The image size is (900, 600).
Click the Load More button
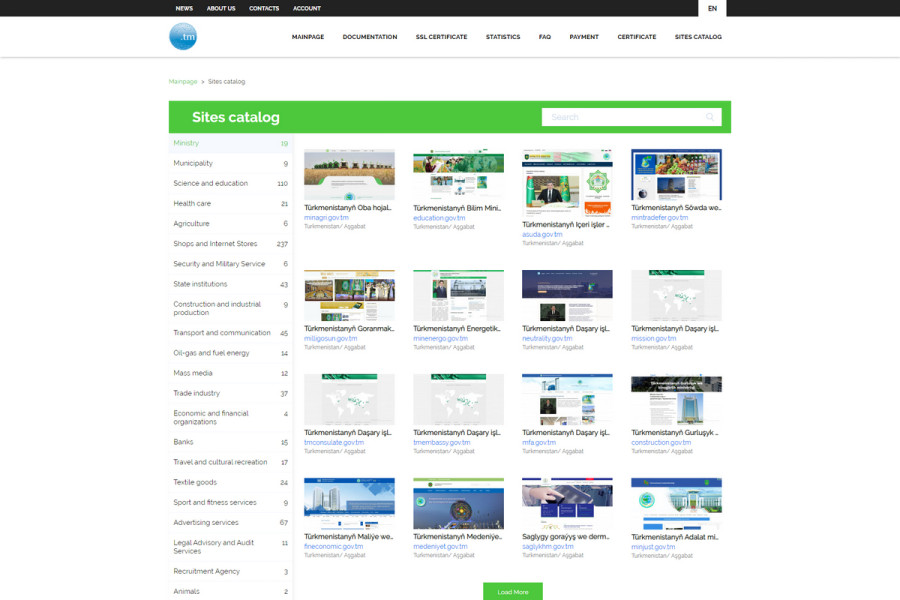click(512, 592)
